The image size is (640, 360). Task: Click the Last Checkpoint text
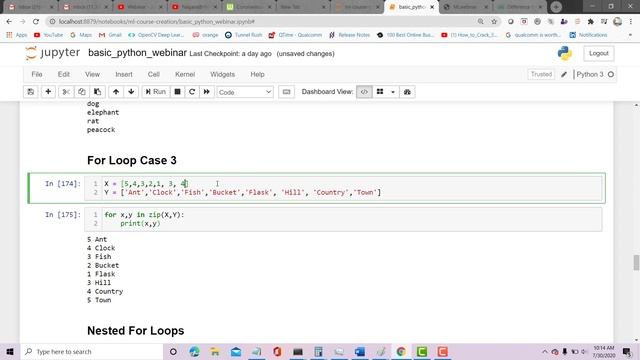230,53
